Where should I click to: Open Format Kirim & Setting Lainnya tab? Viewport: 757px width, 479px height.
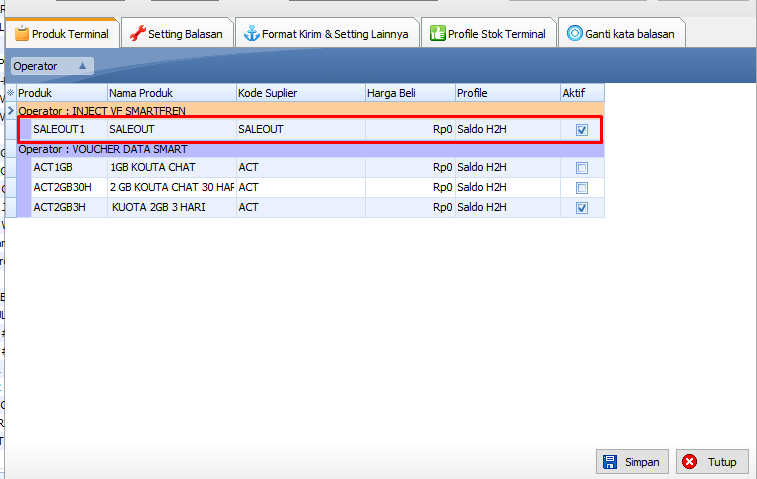coord(327,34)
